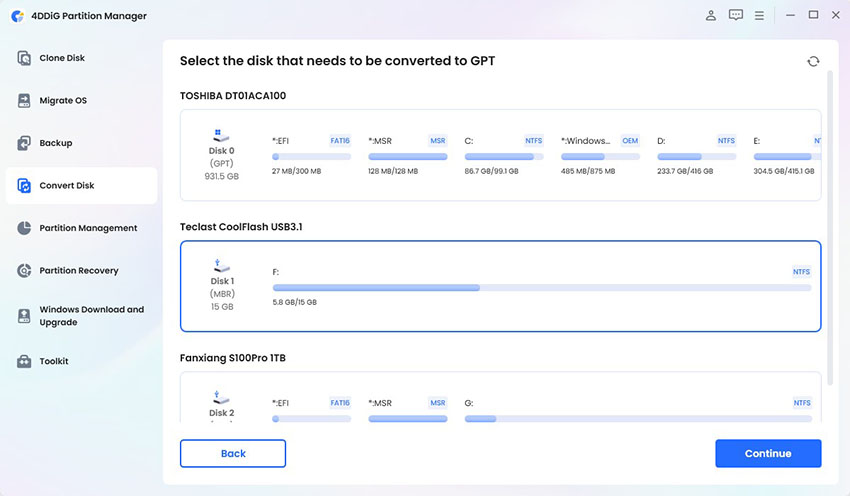The image size is (850, 496).
Task: Click the Windows Download and Upgrade icon
Action: click(24, 316)
